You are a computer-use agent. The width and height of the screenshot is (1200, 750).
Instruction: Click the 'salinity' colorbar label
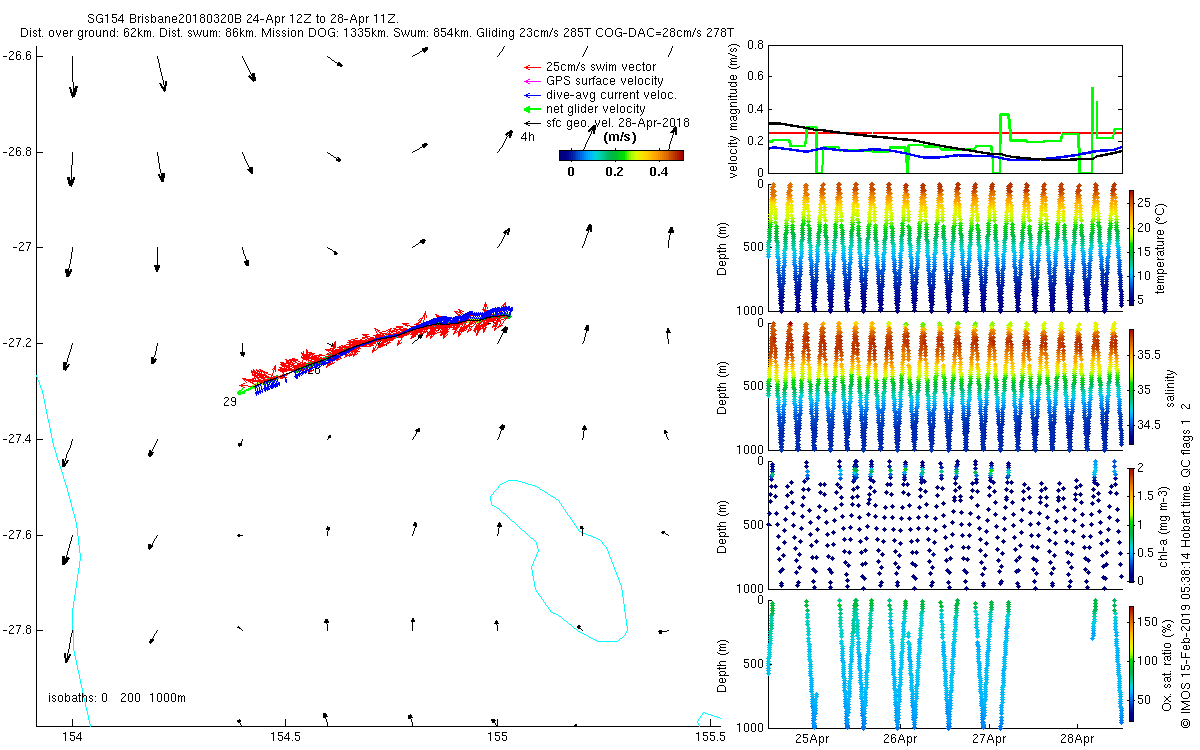[x=1169, y=387]
